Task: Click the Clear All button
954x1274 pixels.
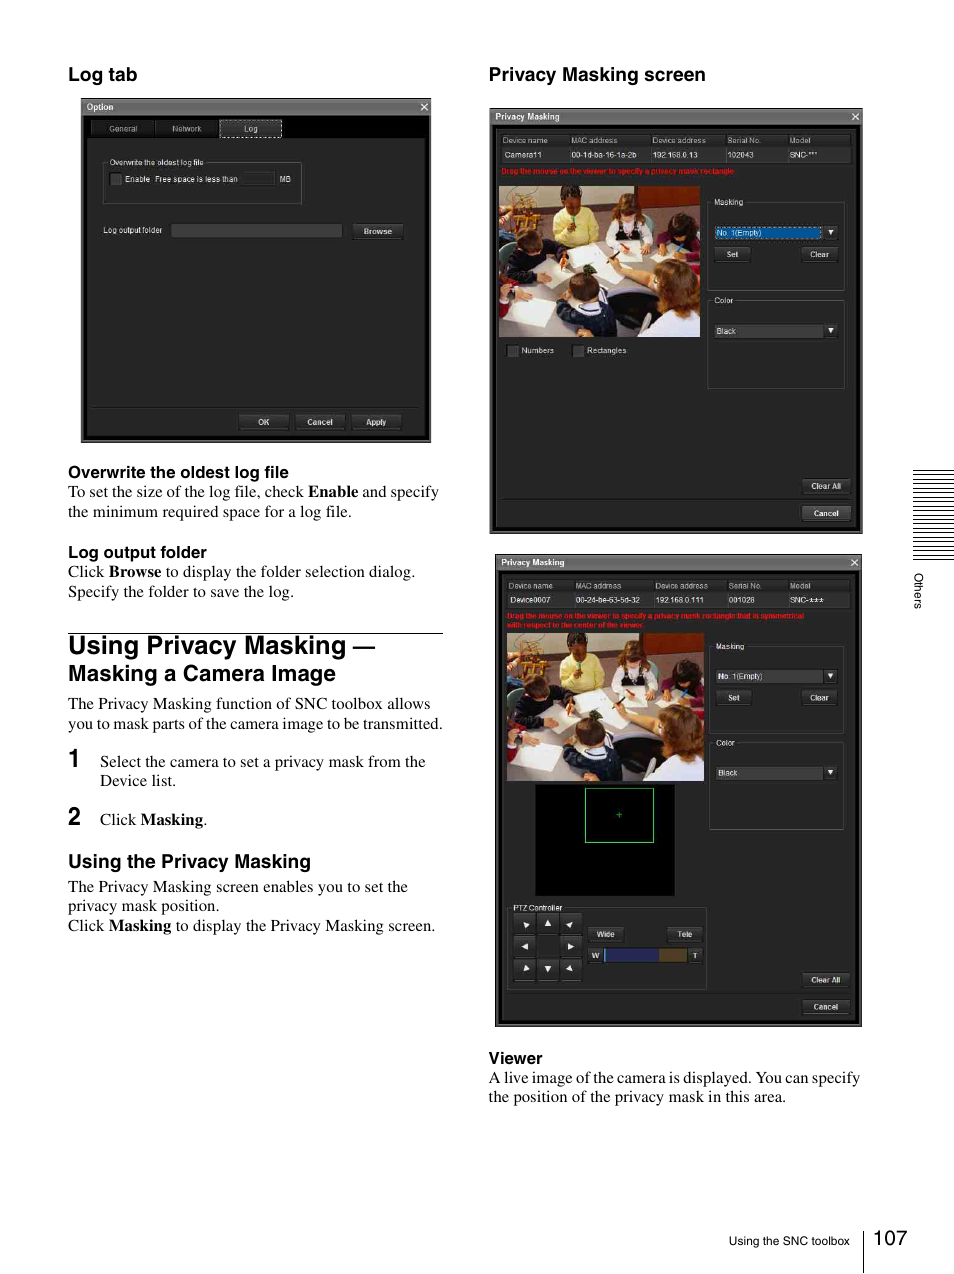Action: point(825,486)
